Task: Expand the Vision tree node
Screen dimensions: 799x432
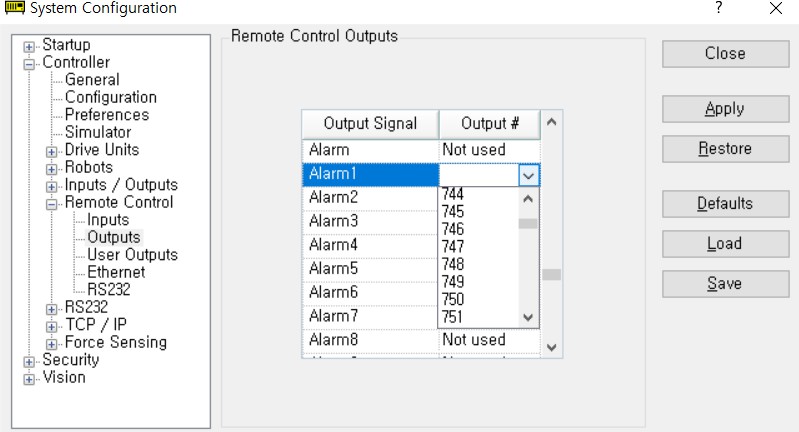Action: tap(29, 380)
